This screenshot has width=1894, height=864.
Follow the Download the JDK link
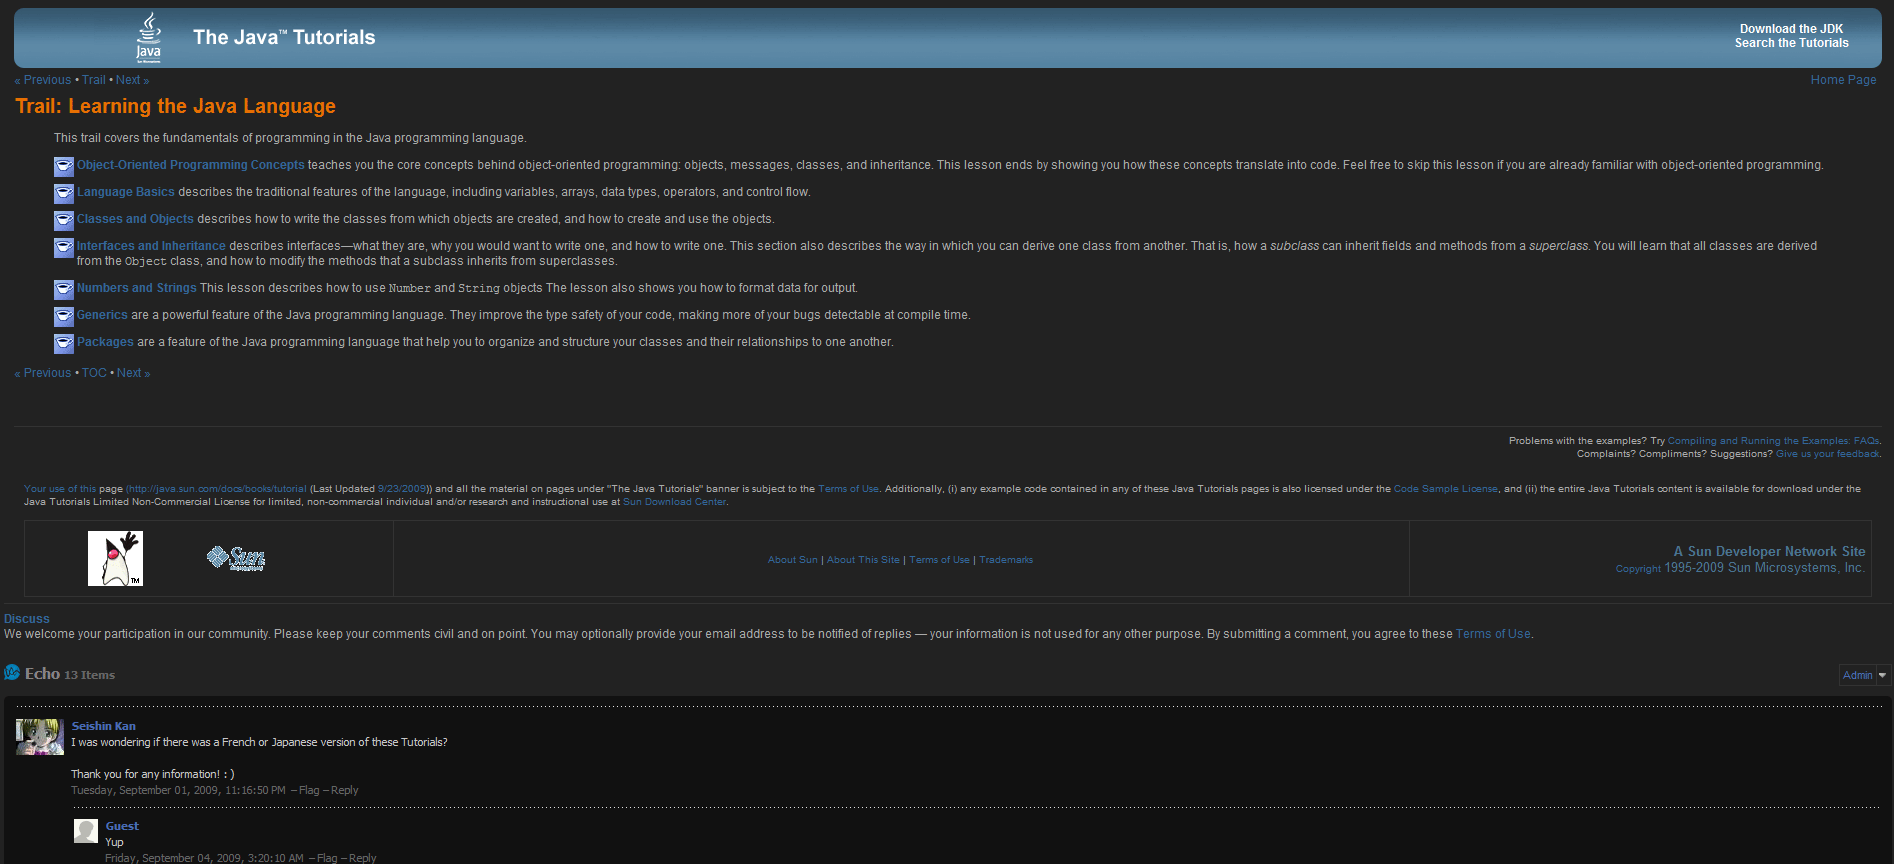(1791, 29)
